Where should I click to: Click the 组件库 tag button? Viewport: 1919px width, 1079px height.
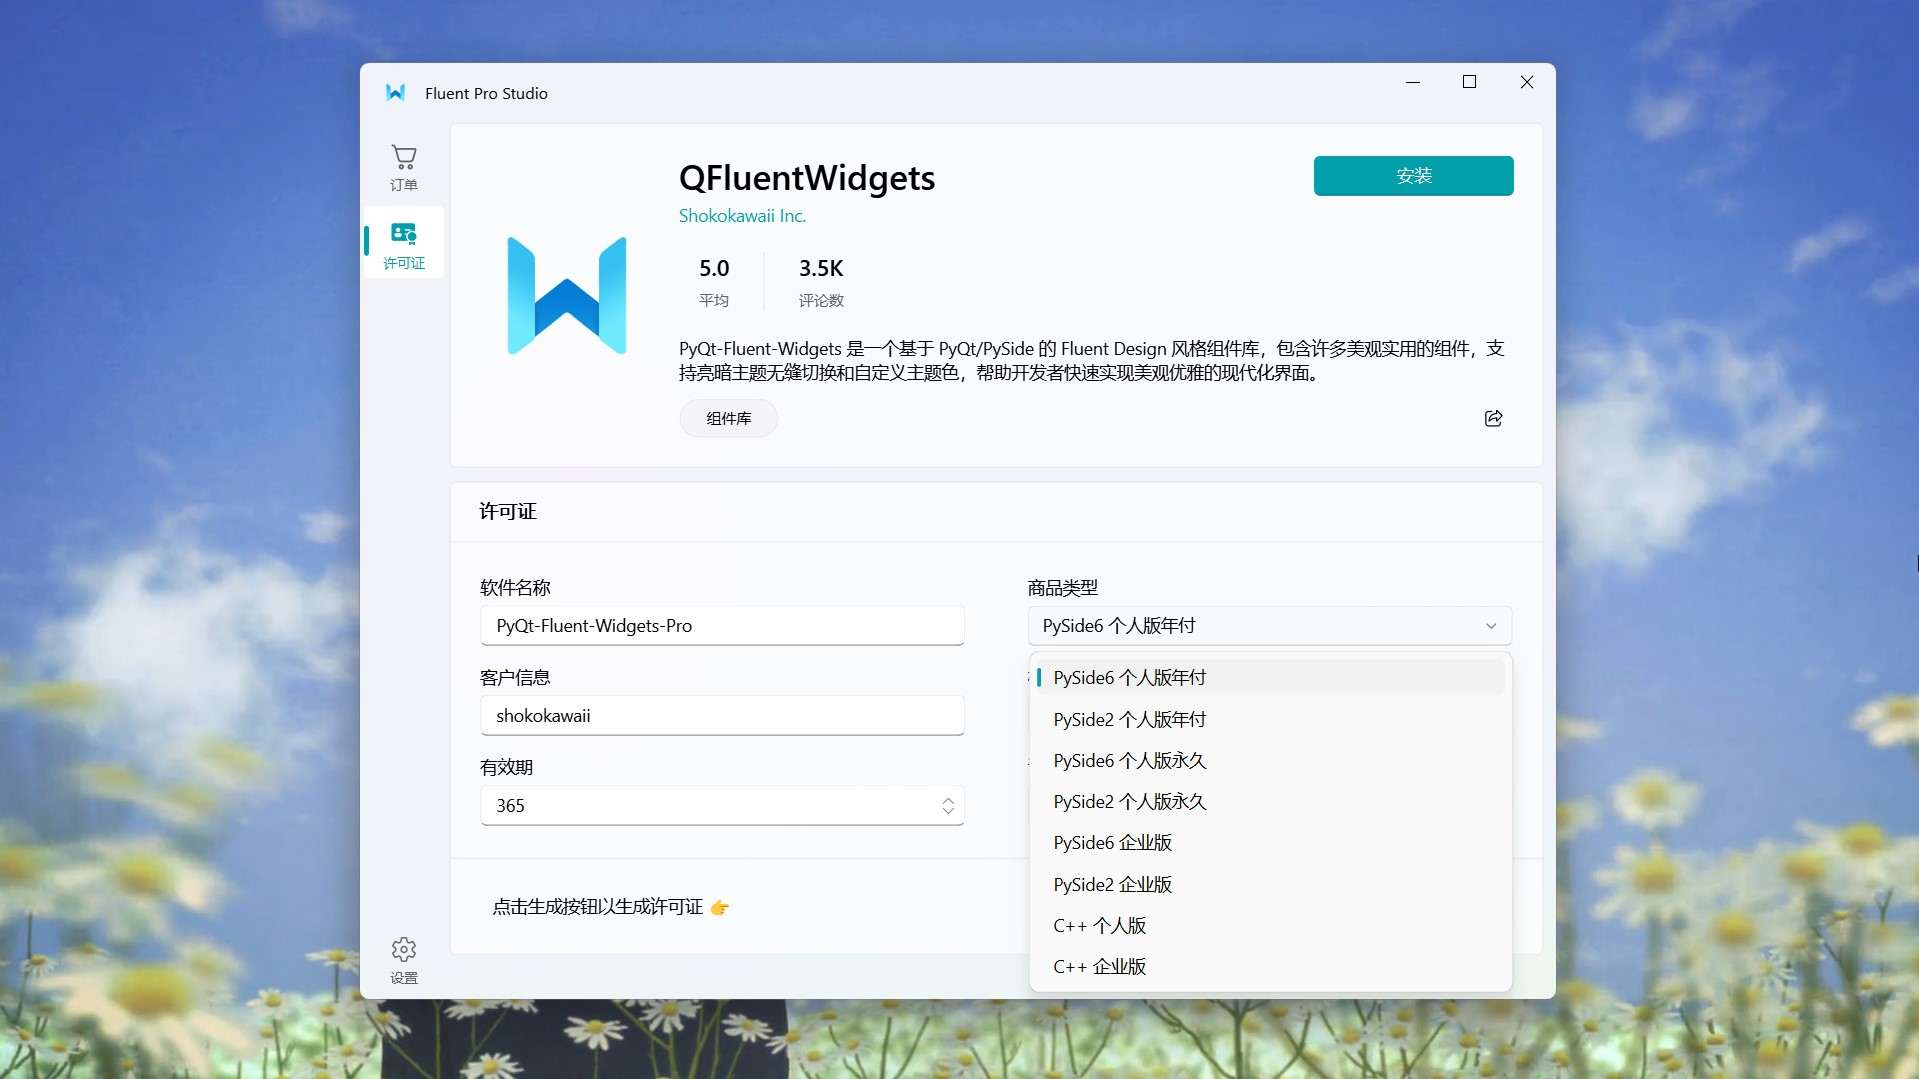729,418
